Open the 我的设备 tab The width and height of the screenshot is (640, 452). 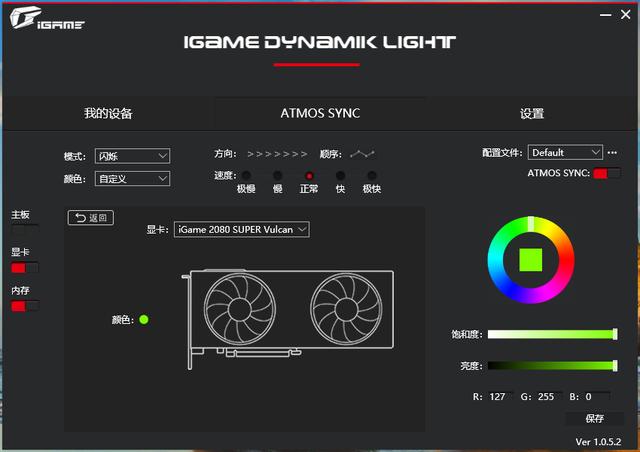(x=108, y=113)
